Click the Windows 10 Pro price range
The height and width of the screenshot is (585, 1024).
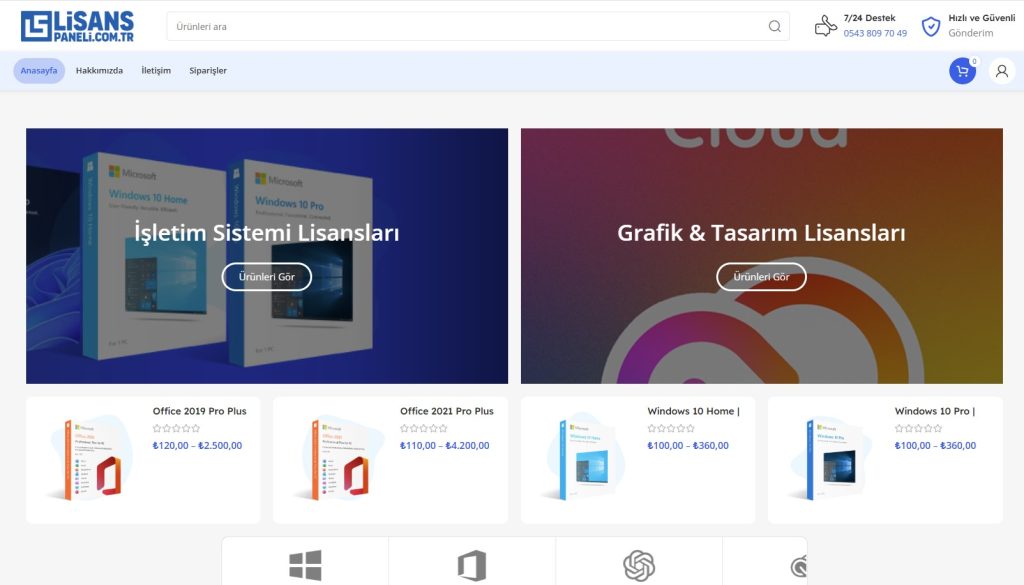[x=935, y=445]
